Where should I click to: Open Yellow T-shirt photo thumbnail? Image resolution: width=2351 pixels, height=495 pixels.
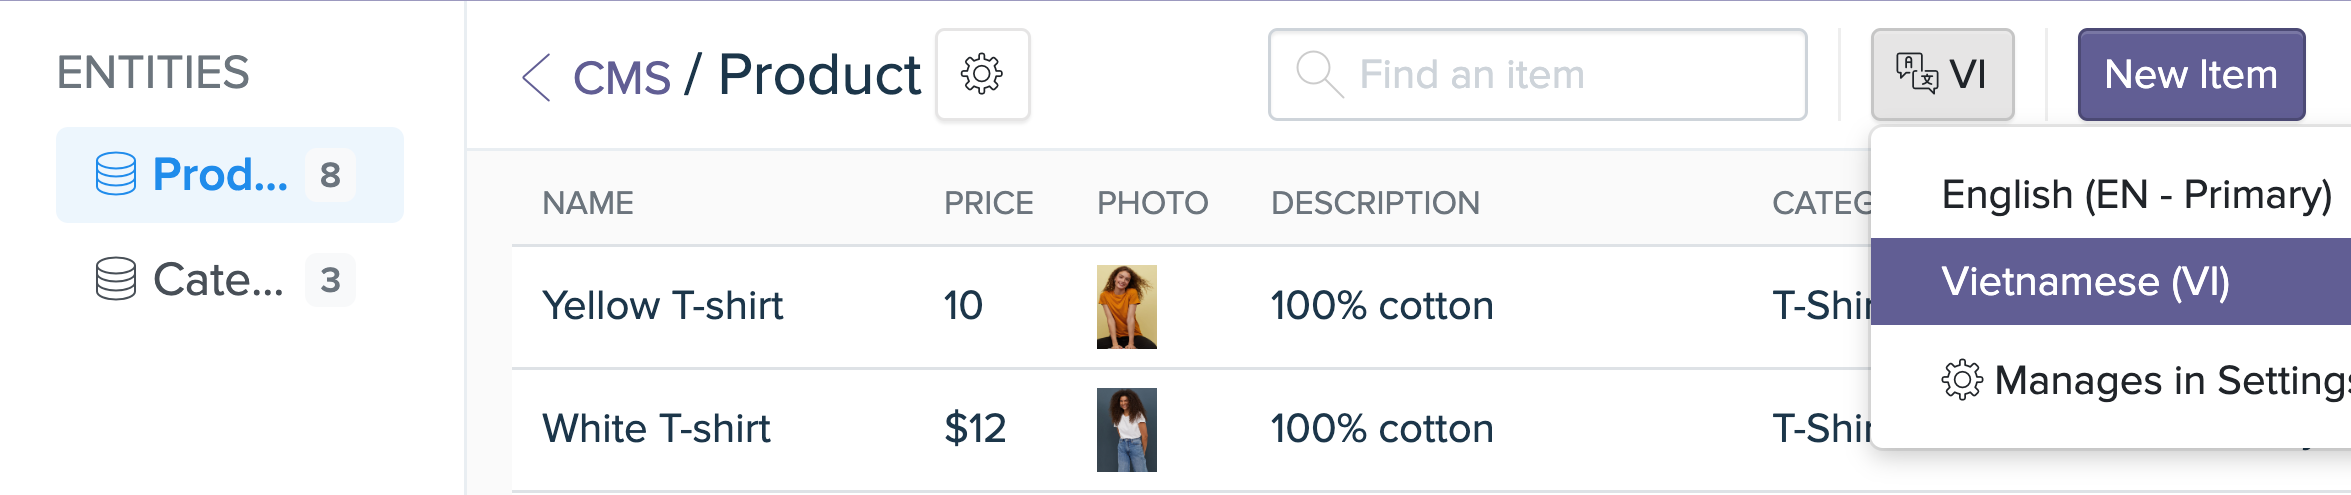tap(1126, 307)
